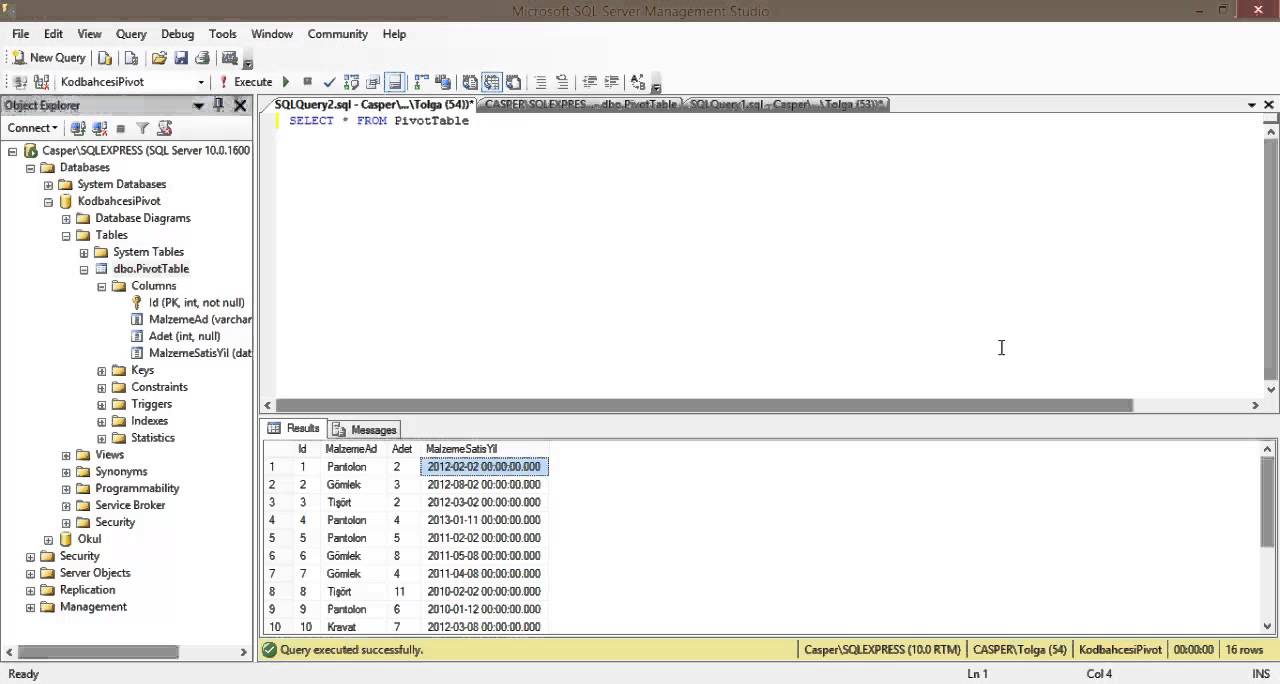Switch to the dbo.PivotTable document tab

tap(580, 104)
